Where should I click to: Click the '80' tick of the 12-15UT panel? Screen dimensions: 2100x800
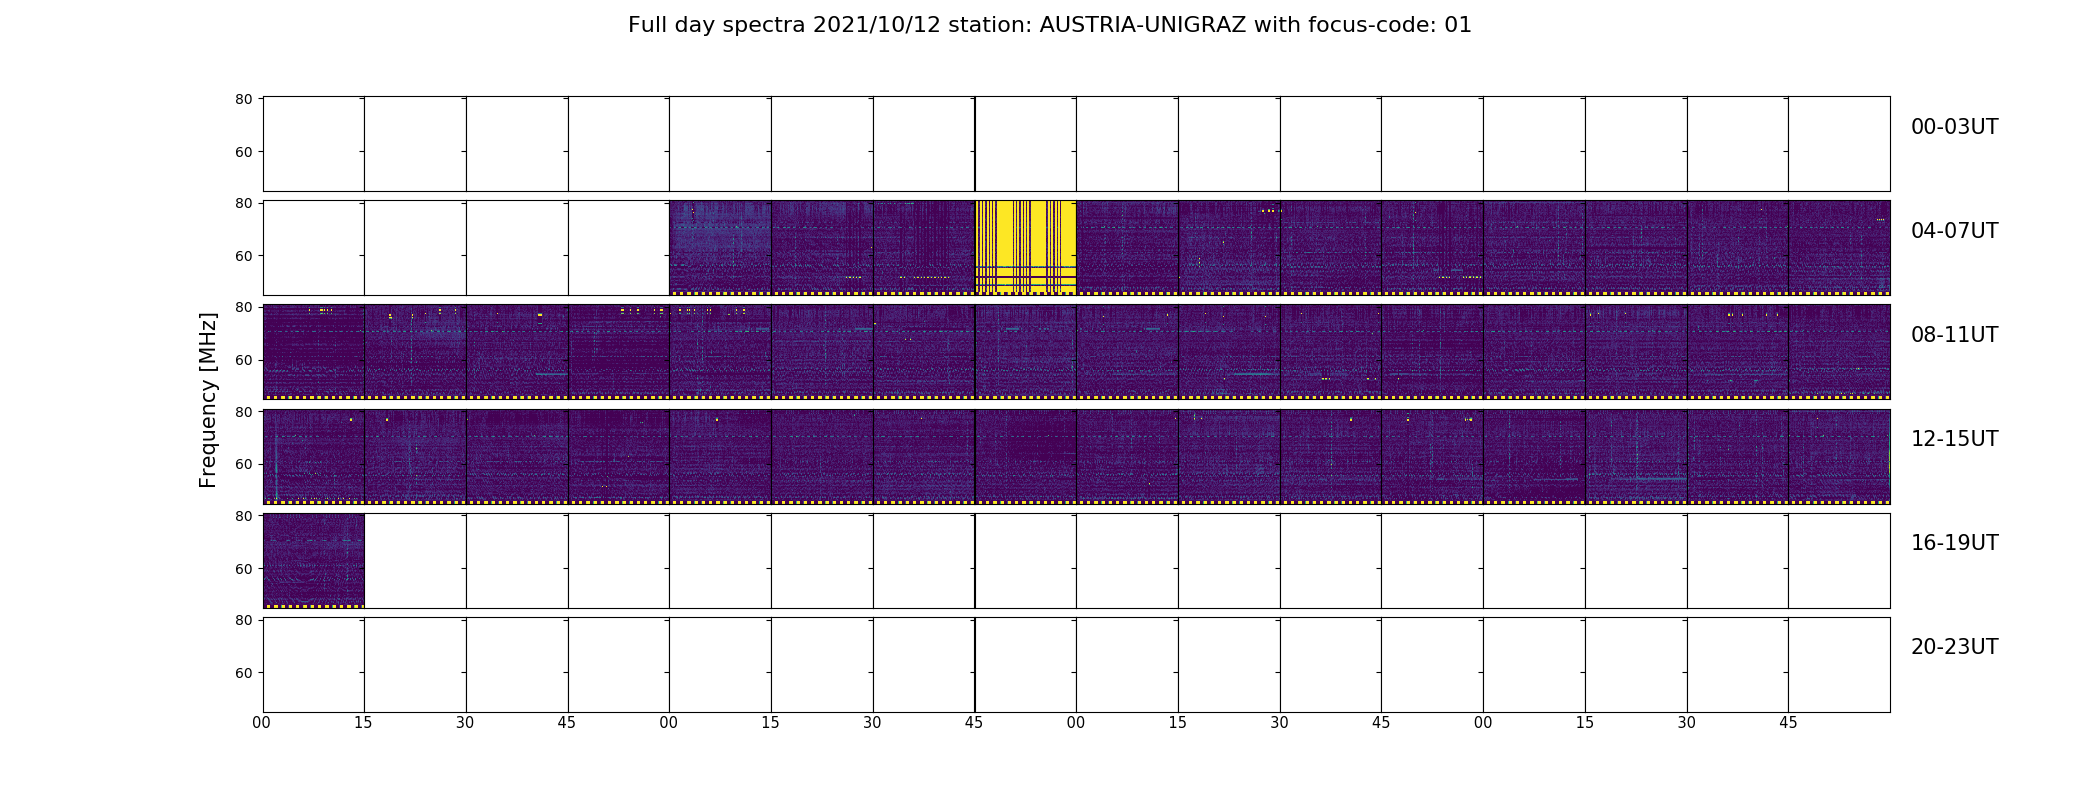point(243,412)
